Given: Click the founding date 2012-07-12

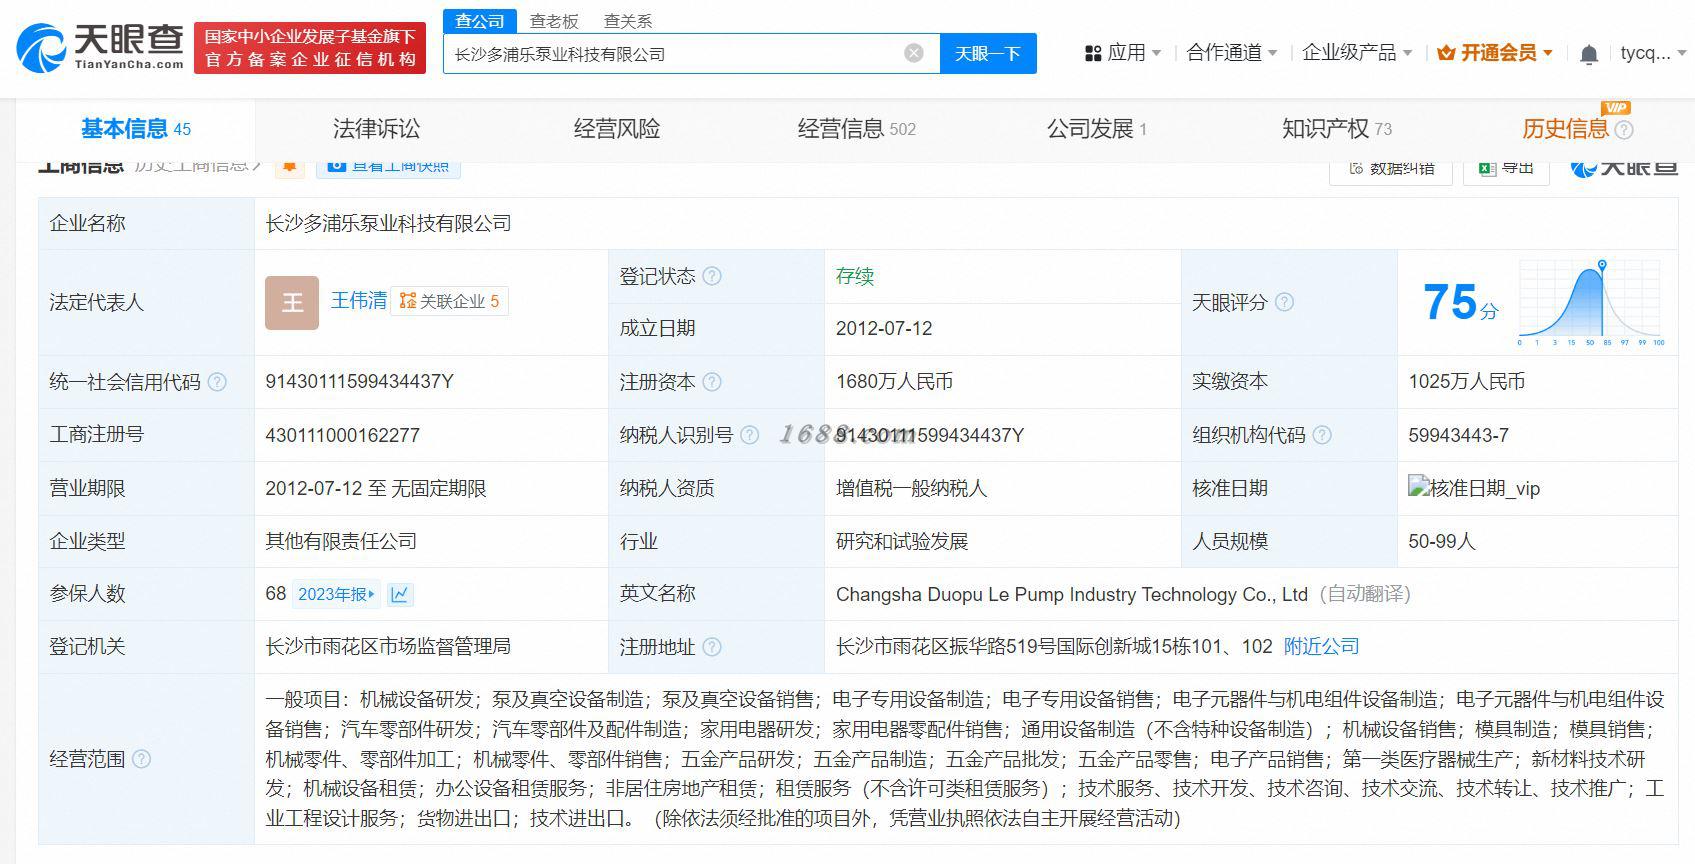Looking at the screenshot, I should pyautogui.click(x=884, y=328).
